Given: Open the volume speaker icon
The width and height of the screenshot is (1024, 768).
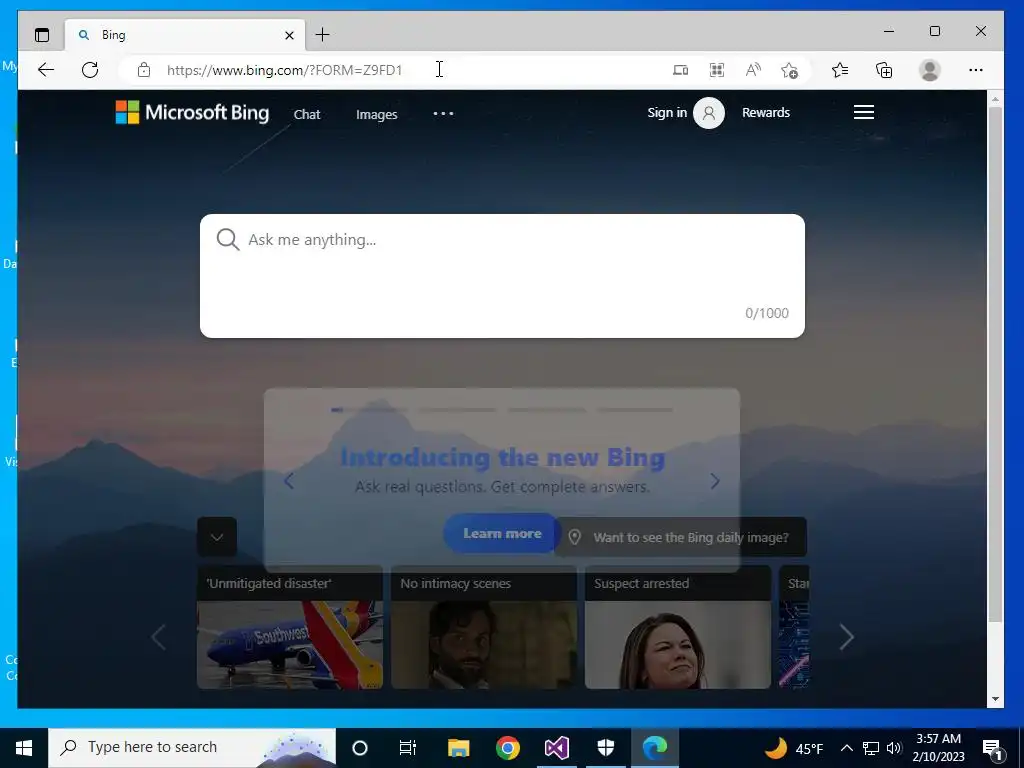Looking at the screenshot, I should coord(894,748).
